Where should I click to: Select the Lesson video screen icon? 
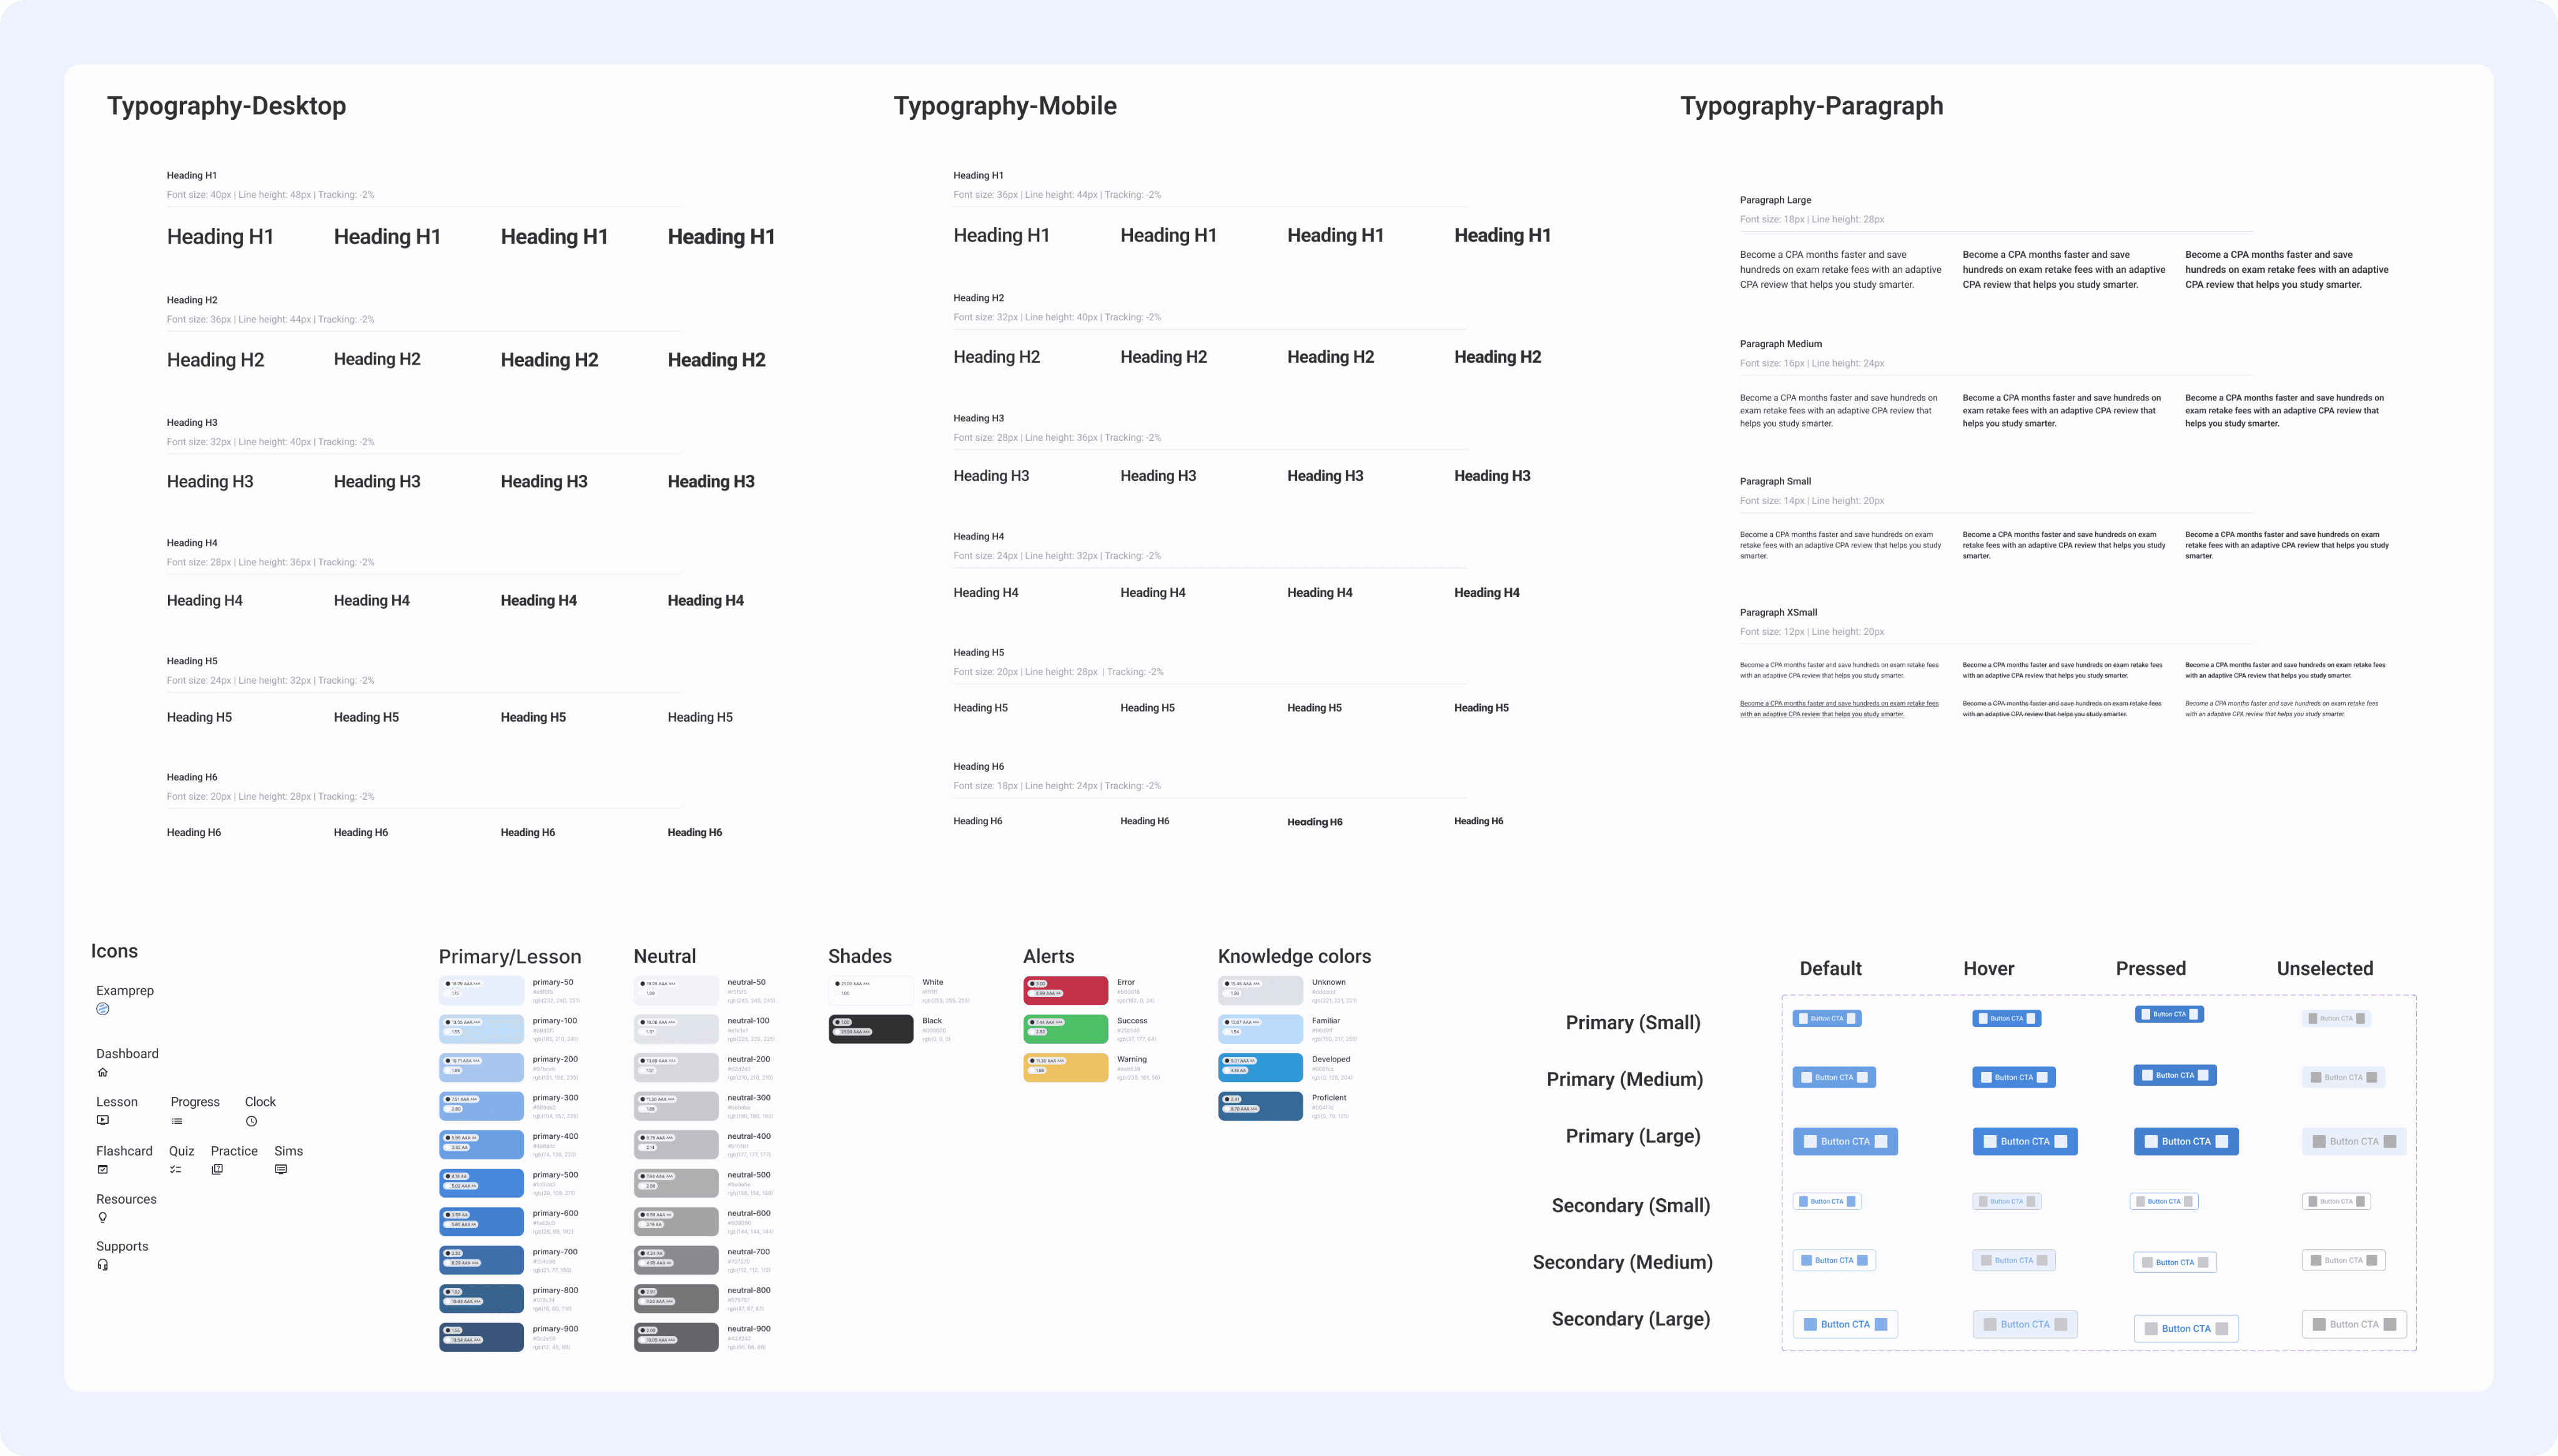[x=102, y=1120]
